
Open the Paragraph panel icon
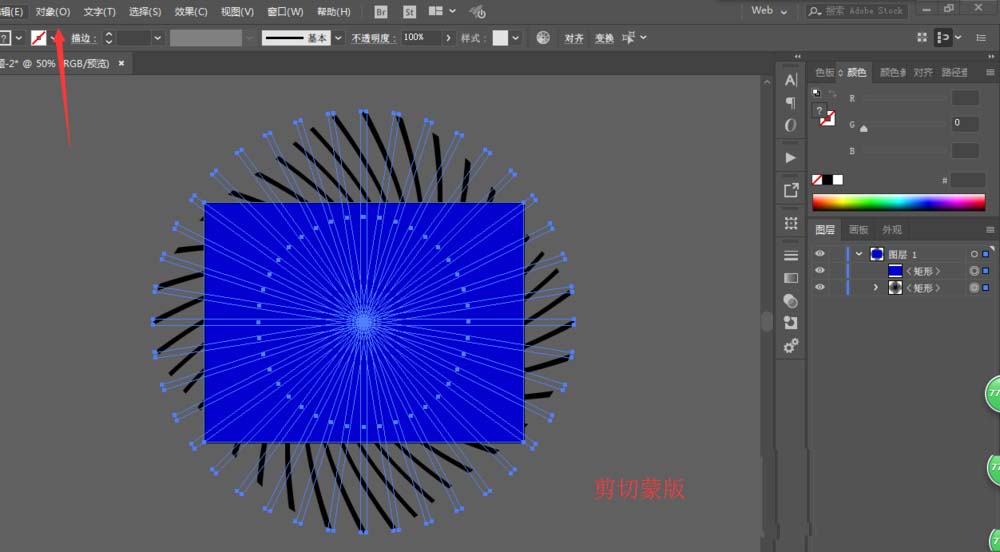point(791,103)
